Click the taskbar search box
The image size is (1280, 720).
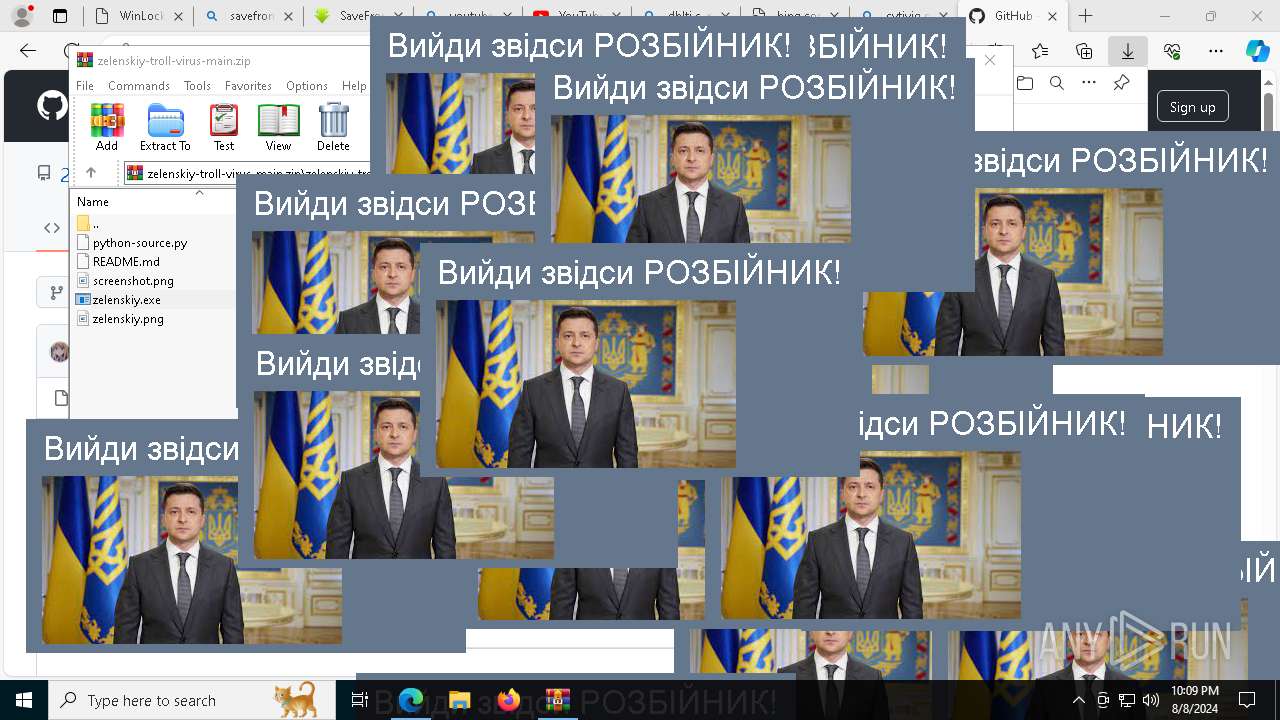[194, 700]
